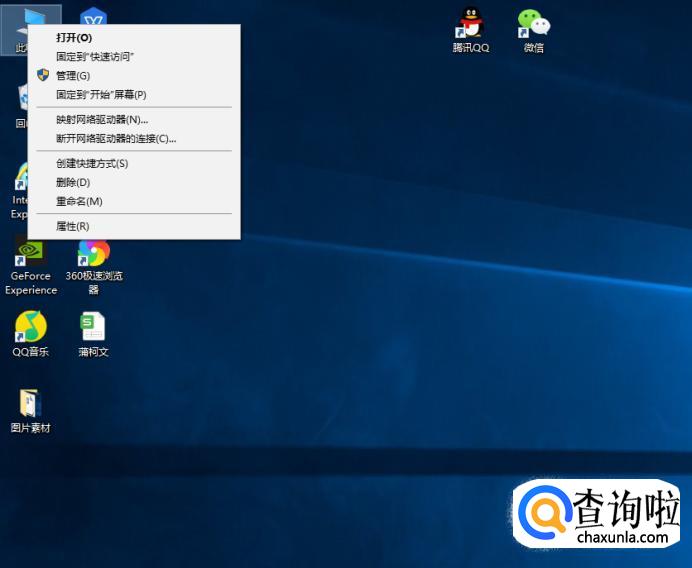692x568 pixels.
Task: Open 属性(R) properties from the menu
Action: pos(73,227)
